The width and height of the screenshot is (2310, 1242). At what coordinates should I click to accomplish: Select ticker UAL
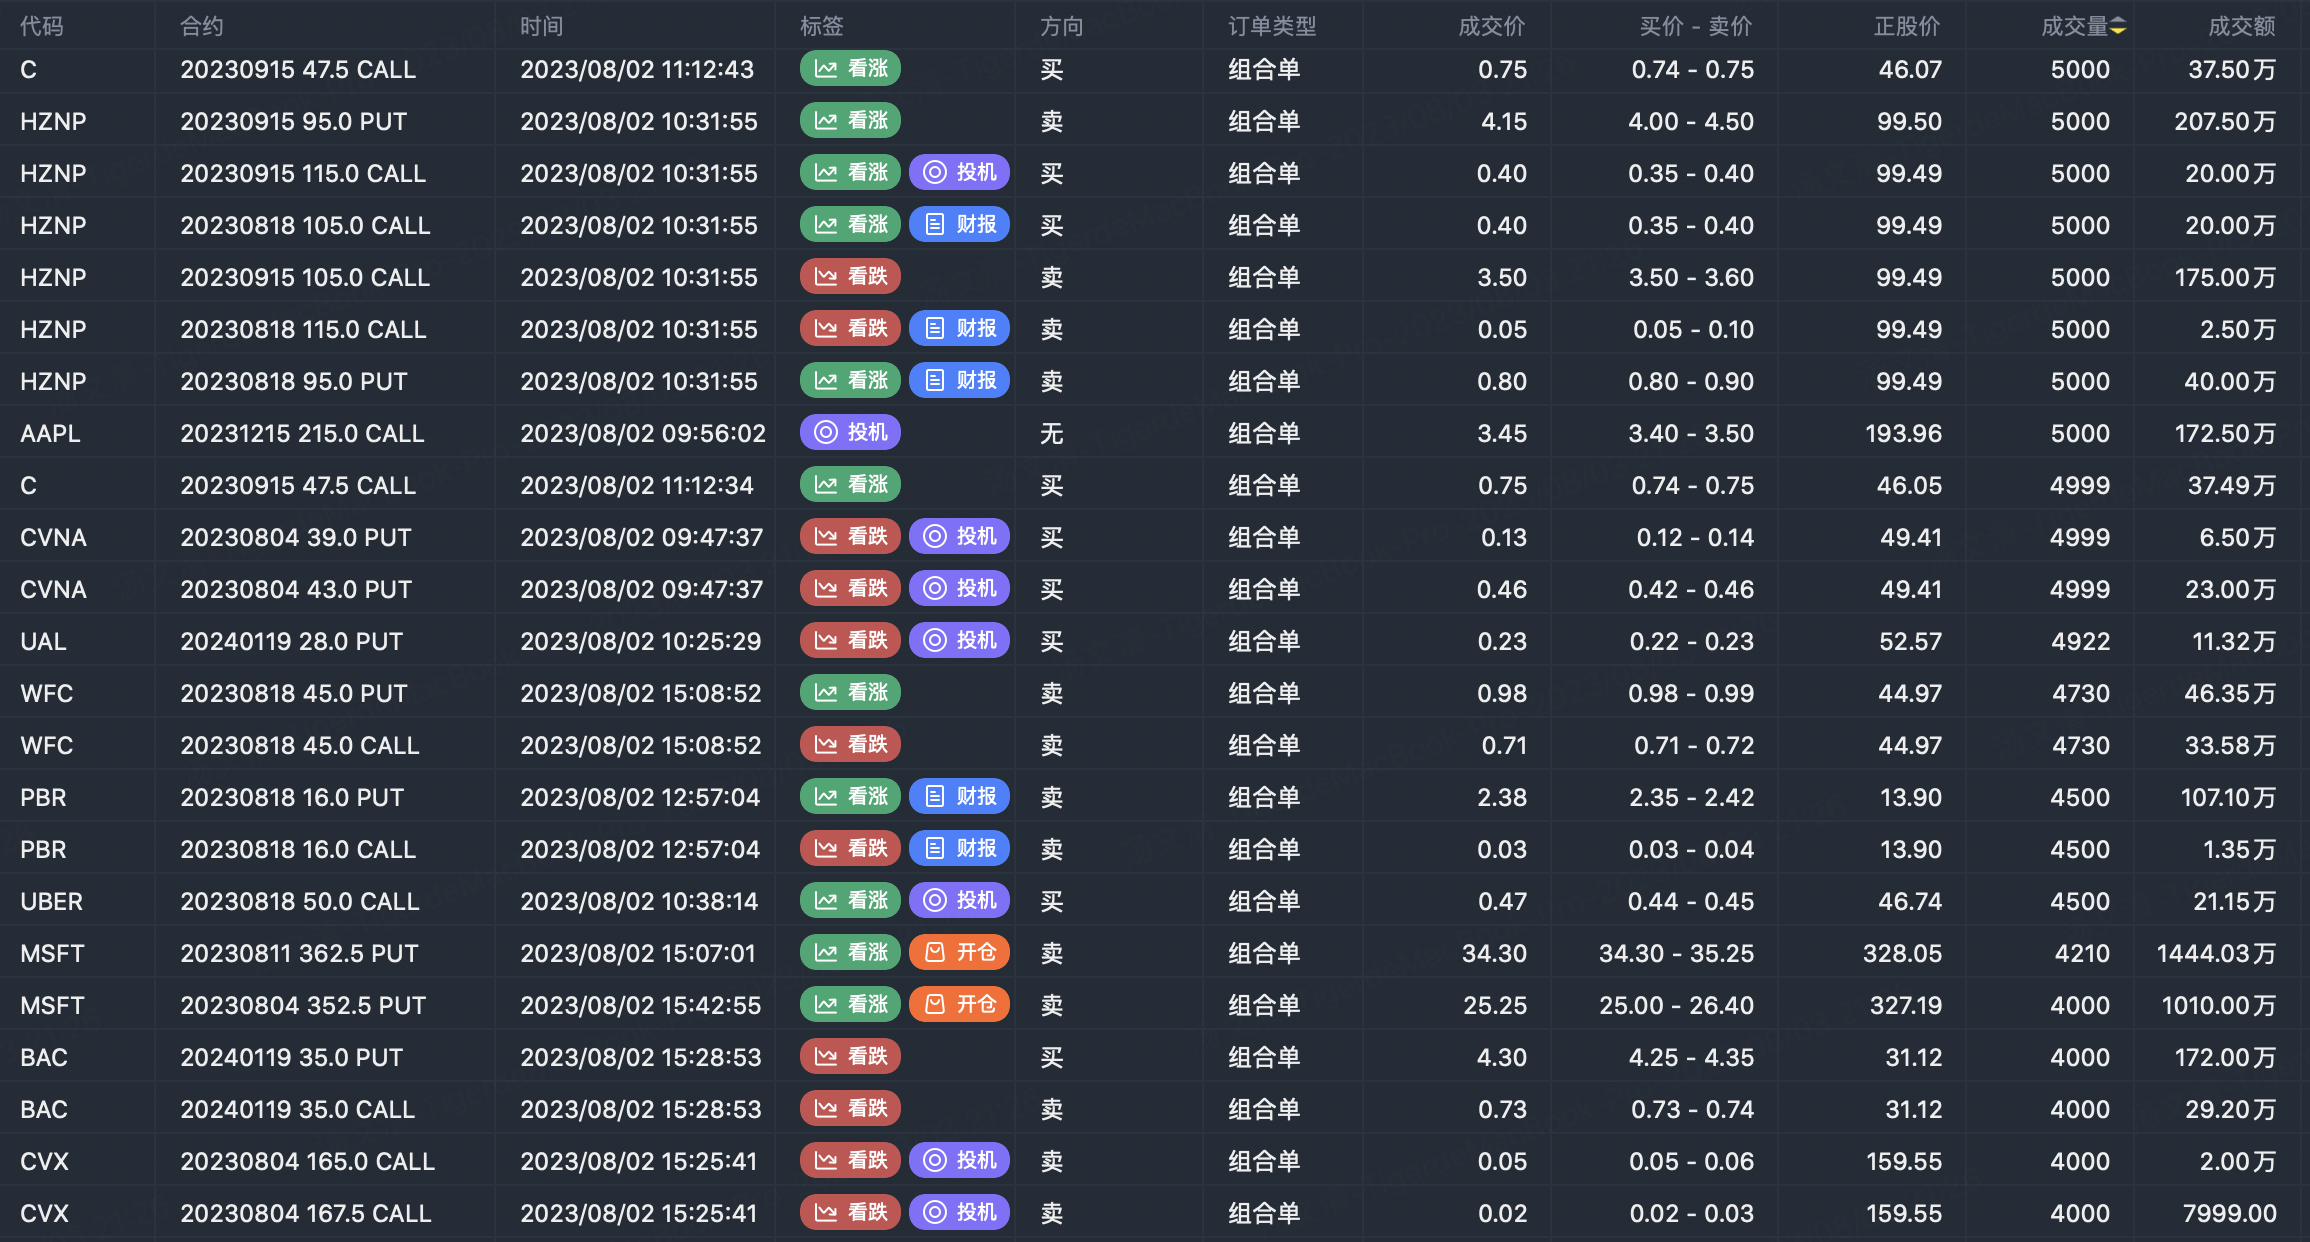43,641
